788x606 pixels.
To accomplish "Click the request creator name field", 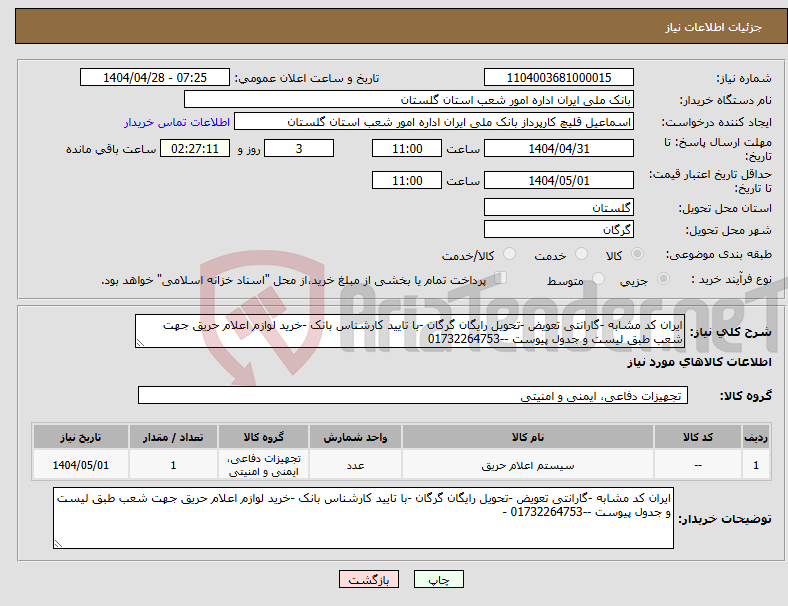I will tap(434, 122).
